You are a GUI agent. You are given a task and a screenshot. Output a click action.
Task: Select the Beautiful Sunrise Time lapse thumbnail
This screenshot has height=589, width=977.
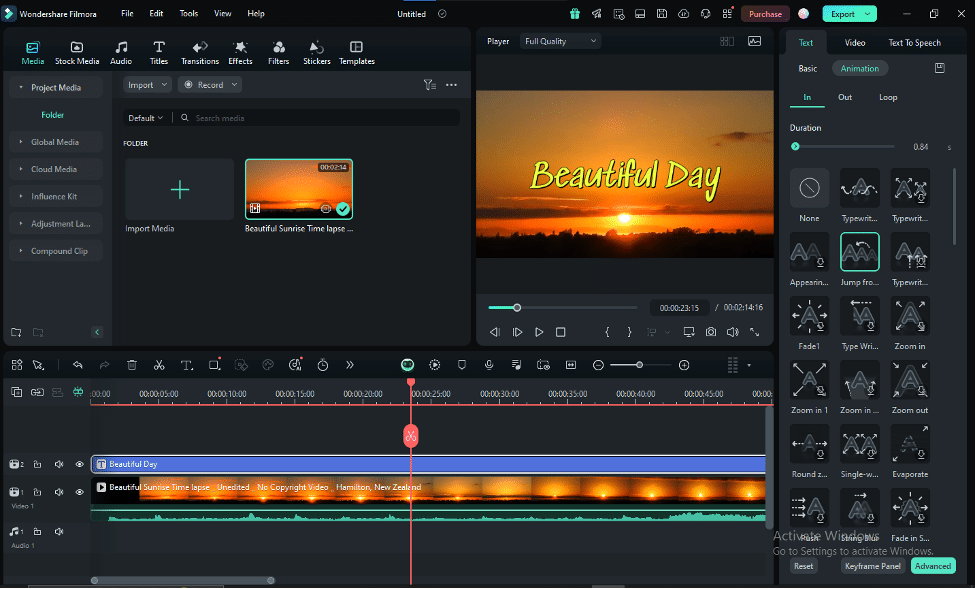point(298,188)
